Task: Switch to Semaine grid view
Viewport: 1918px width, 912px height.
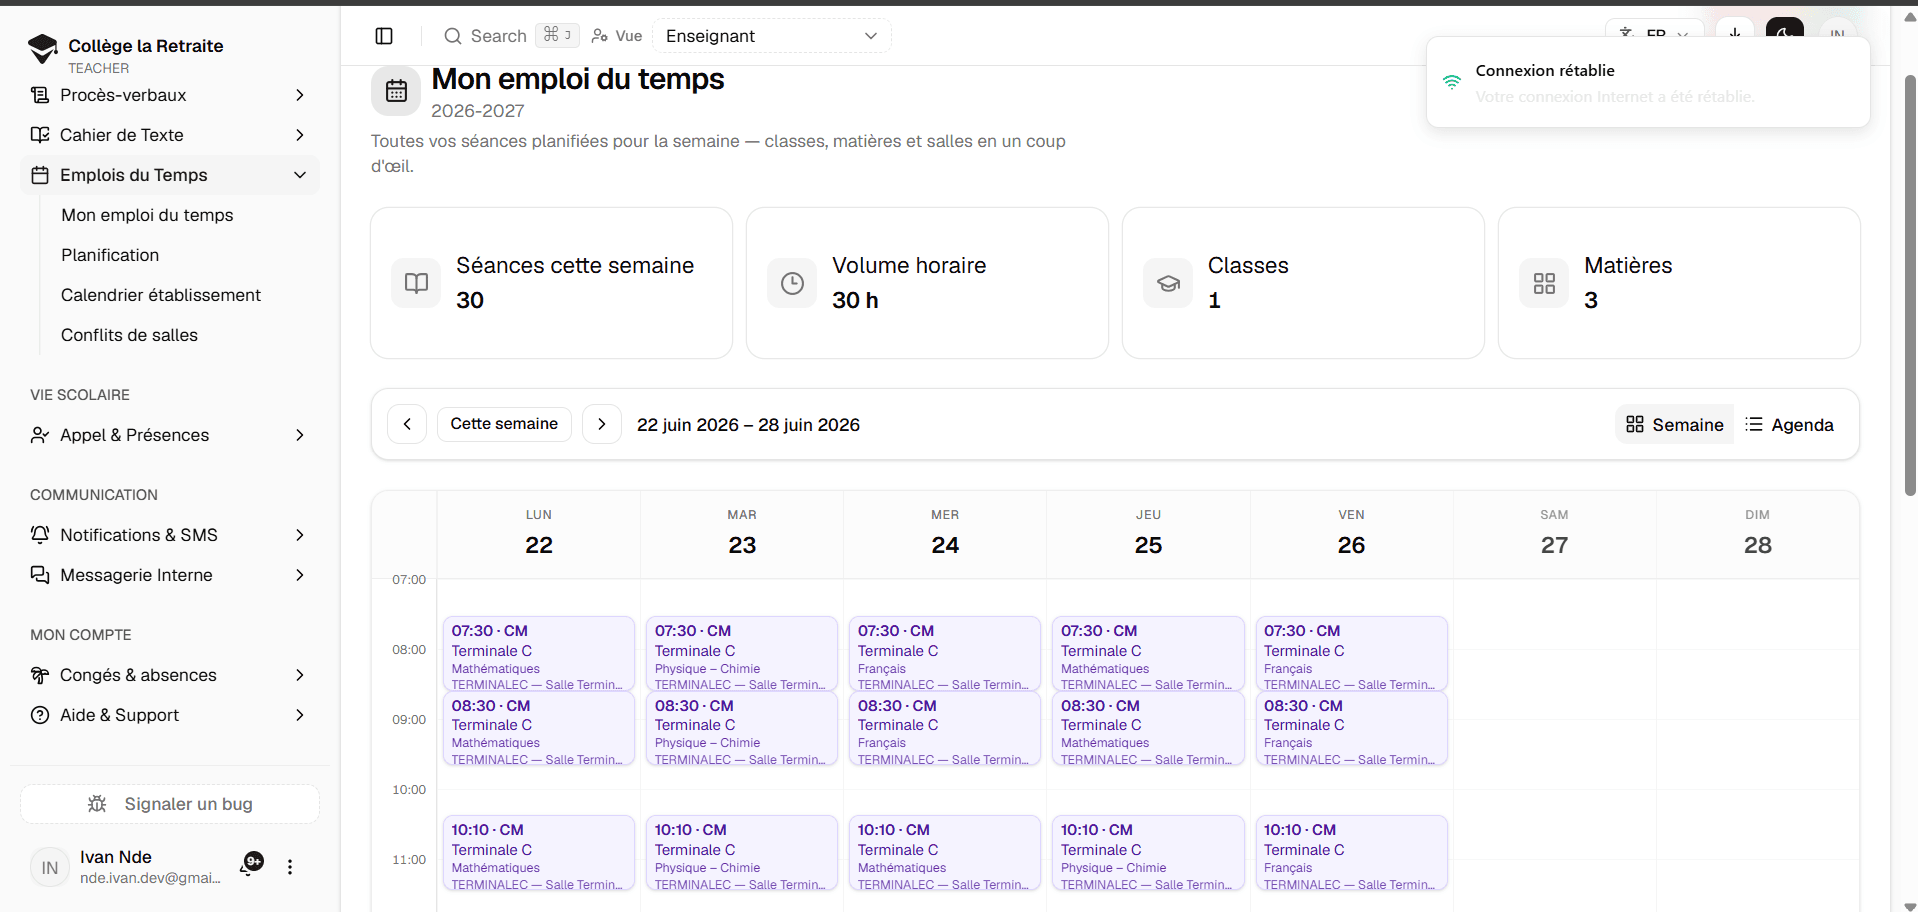Action: pos(1675,425)
